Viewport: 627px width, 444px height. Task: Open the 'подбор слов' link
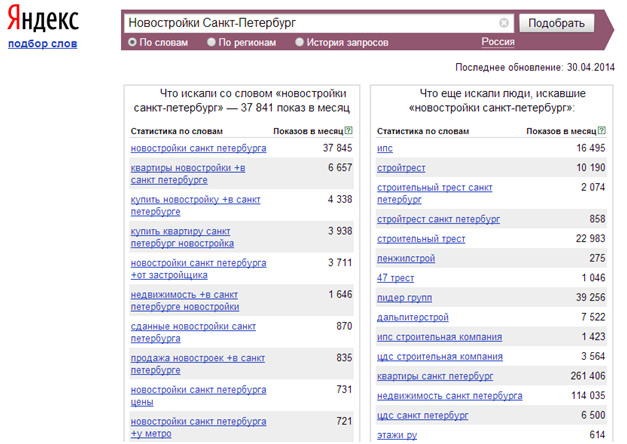43,44
